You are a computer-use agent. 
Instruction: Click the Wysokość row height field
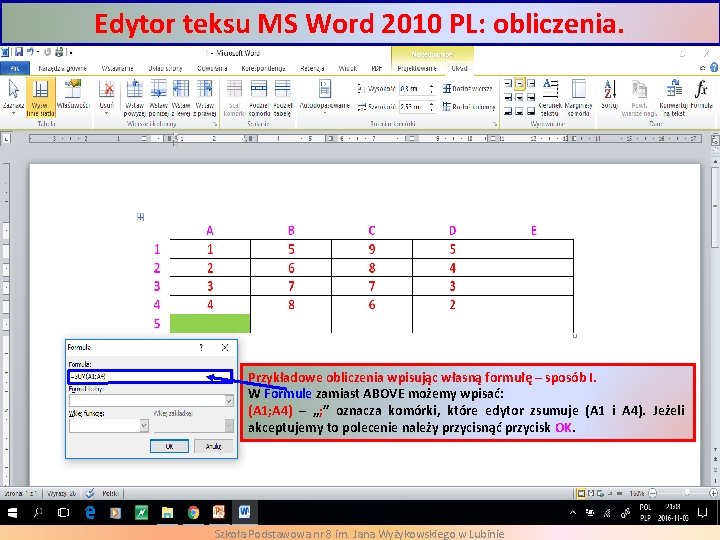pos(413,88)
